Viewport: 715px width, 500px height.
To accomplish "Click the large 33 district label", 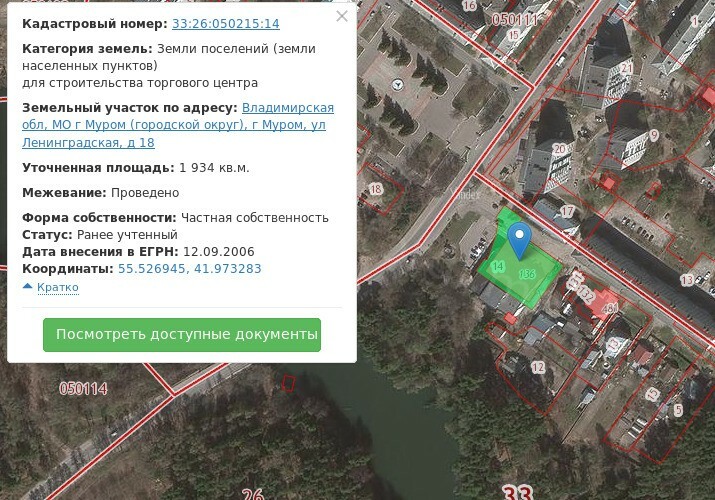I will pyautogui.click(x=517, y=492).
